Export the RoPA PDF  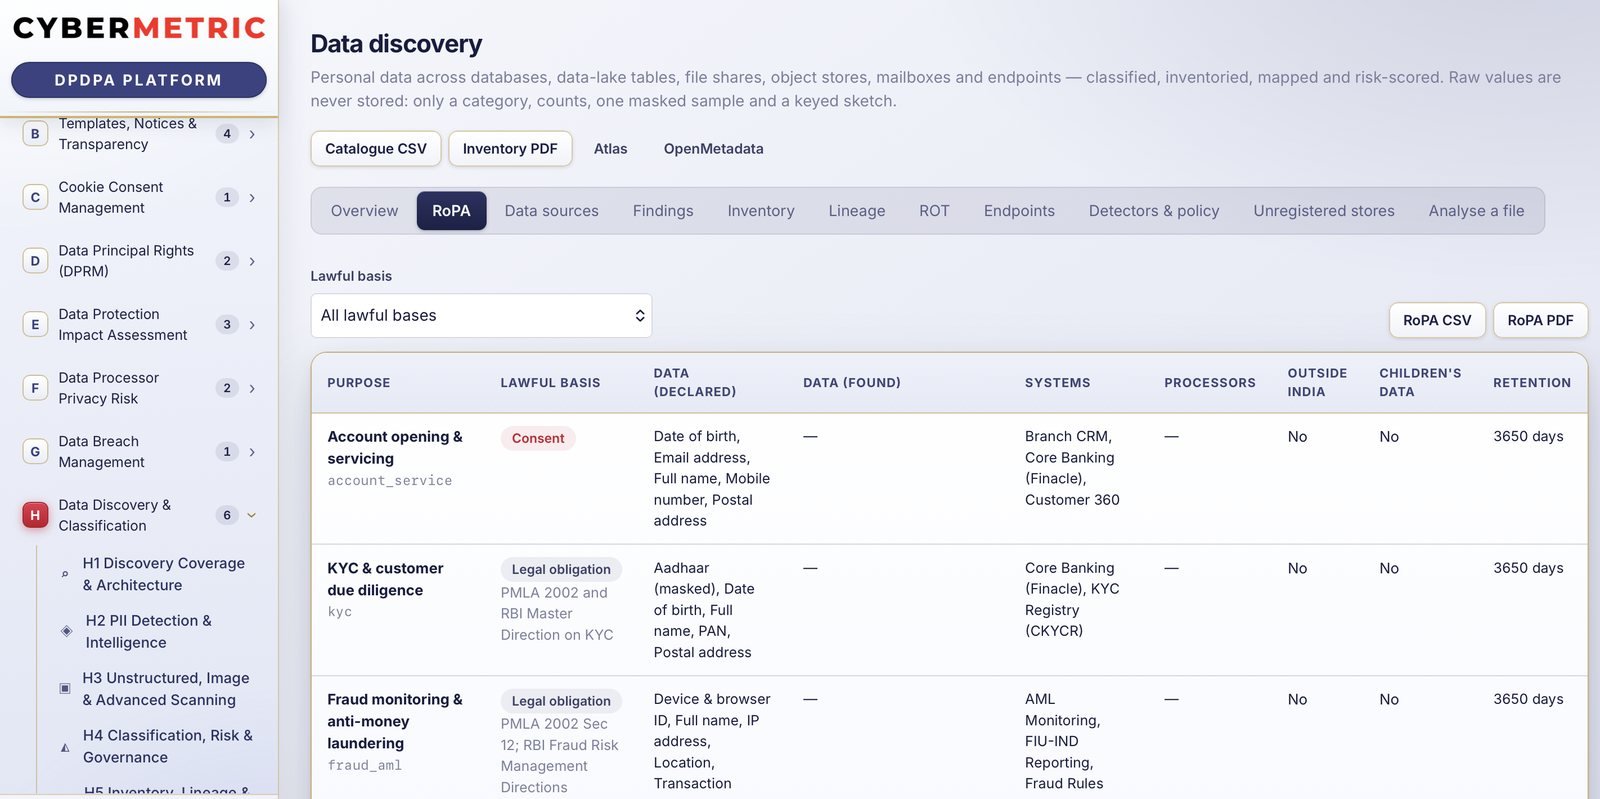pos(1540,320)
